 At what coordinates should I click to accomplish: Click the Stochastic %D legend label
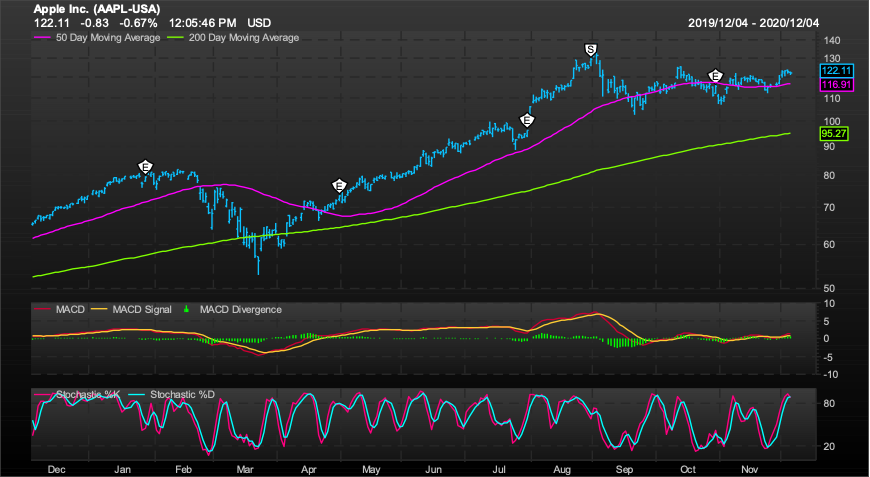coord(183,394)
